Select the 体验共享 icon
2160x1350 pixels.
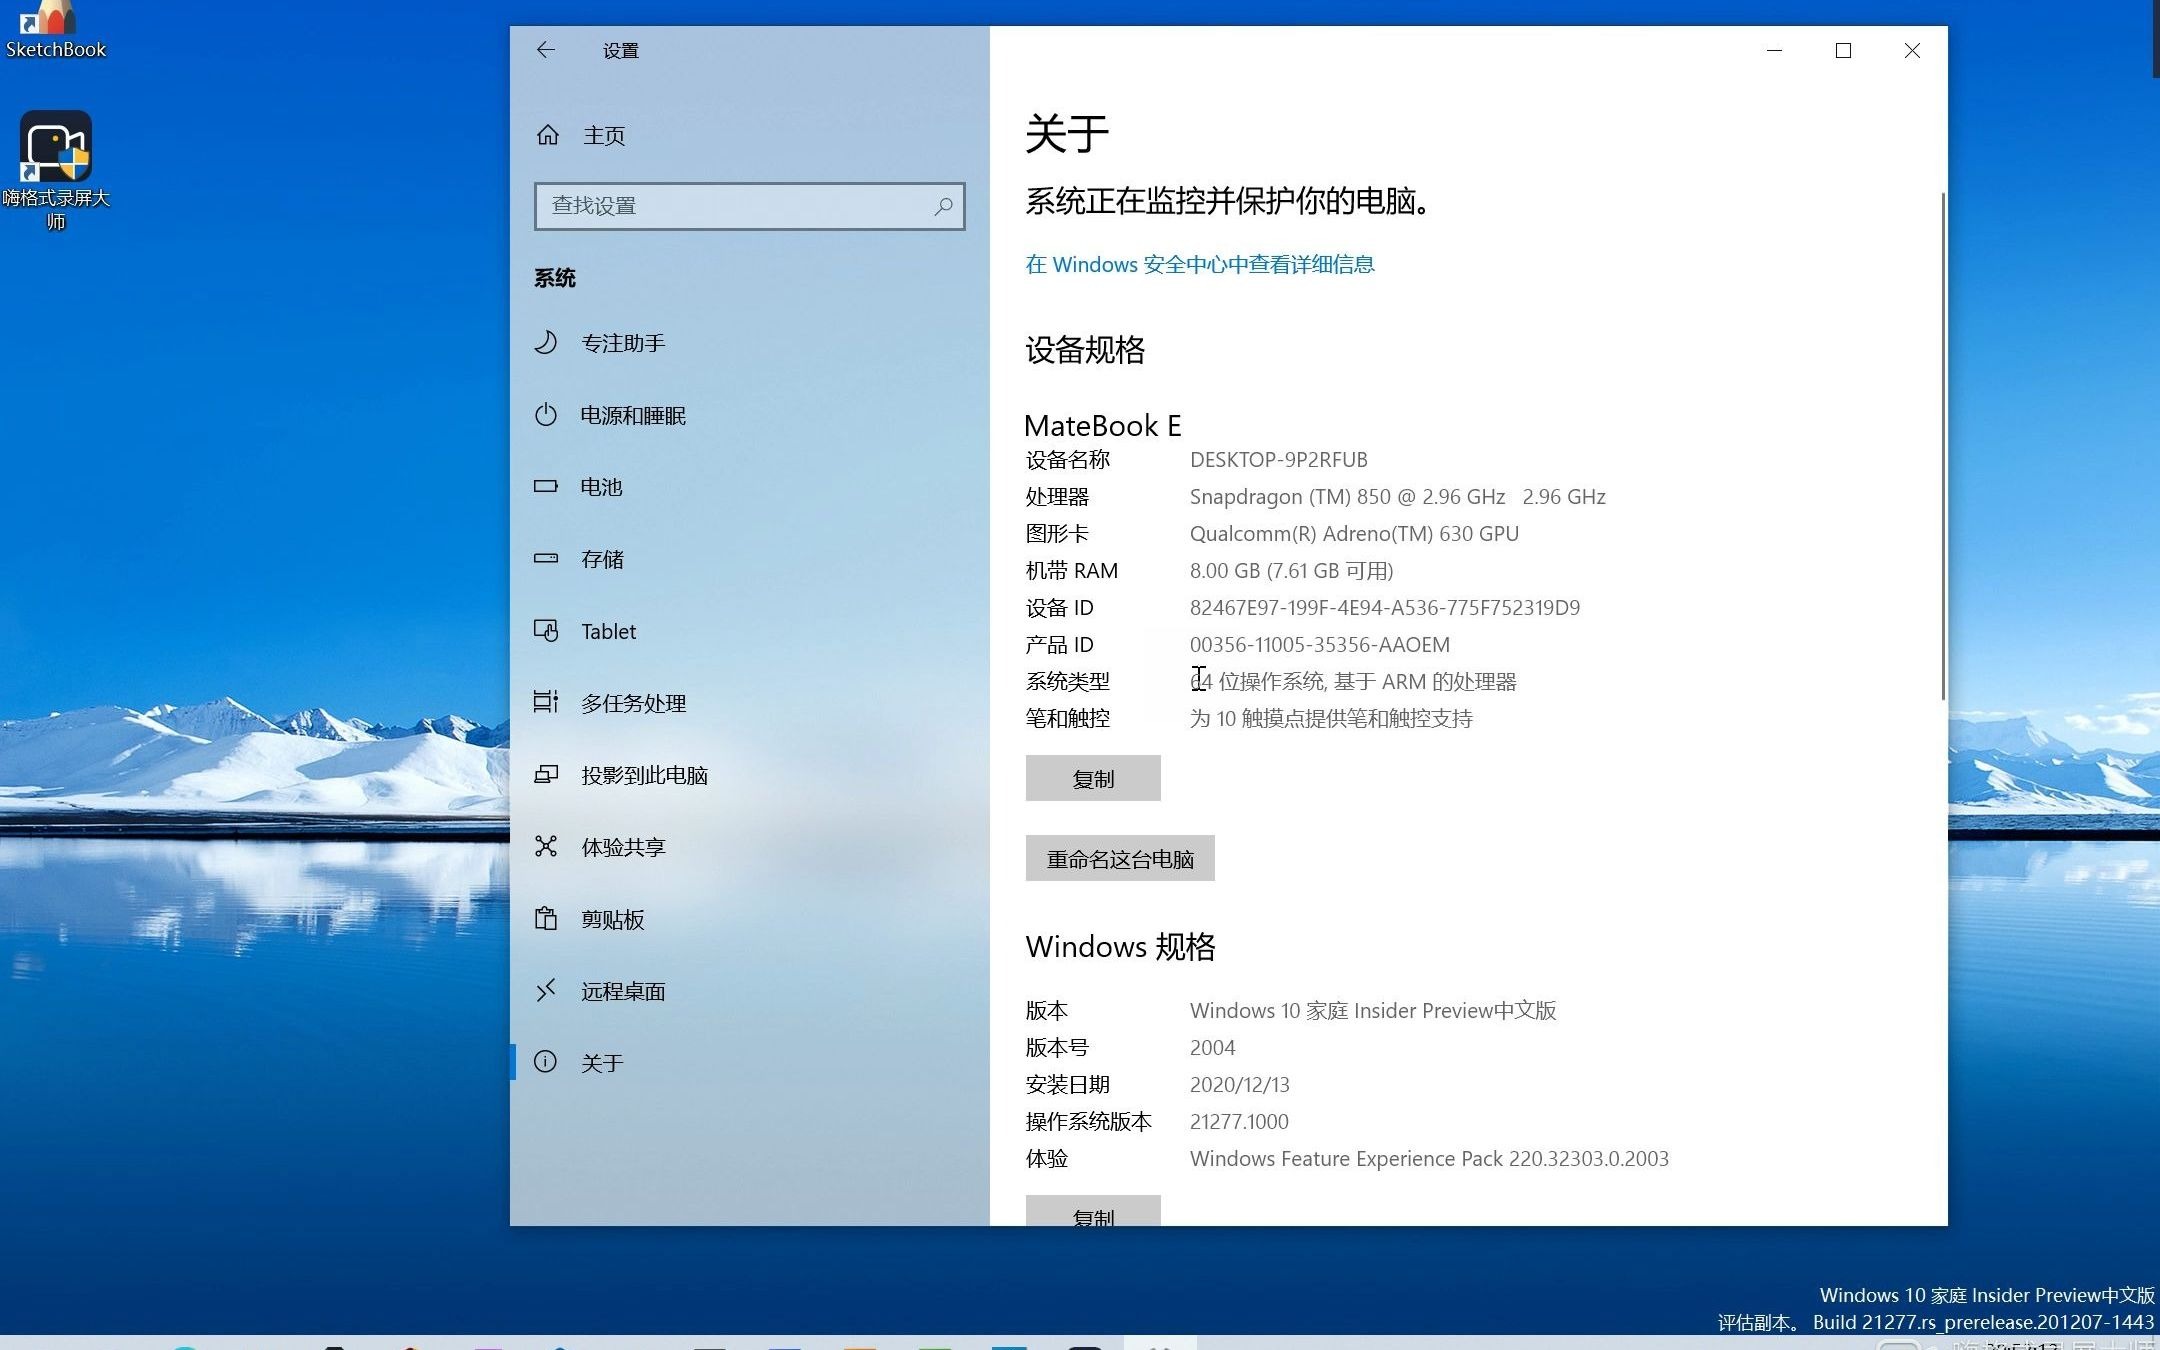point(545,847)
